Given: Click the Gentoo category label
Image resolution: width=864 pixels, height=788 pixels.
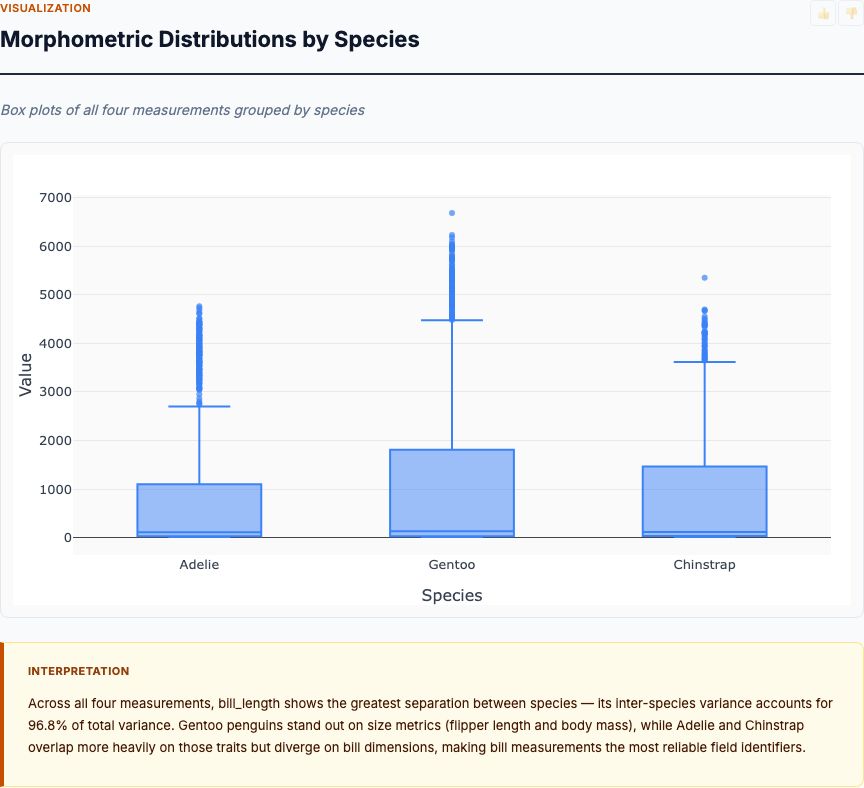Looking at the screenshot, I should tap(452, 564).
